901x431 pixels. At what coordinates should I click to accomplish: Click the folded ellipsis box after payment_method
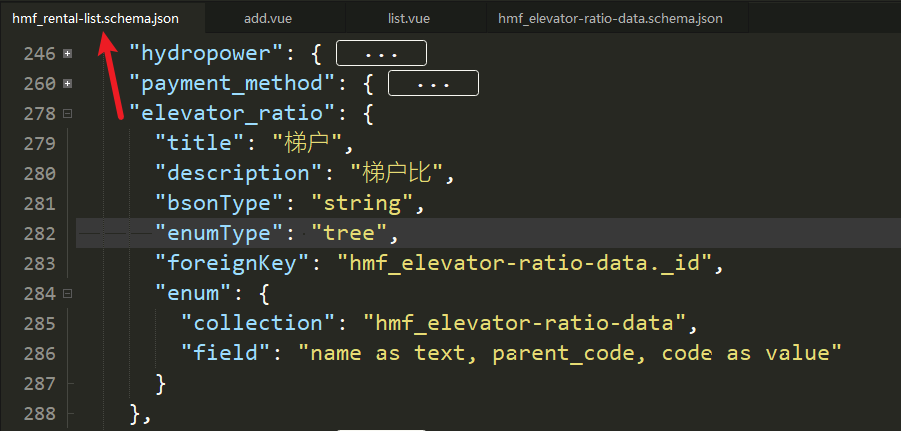pyautogui.click(x=433, y=83)
